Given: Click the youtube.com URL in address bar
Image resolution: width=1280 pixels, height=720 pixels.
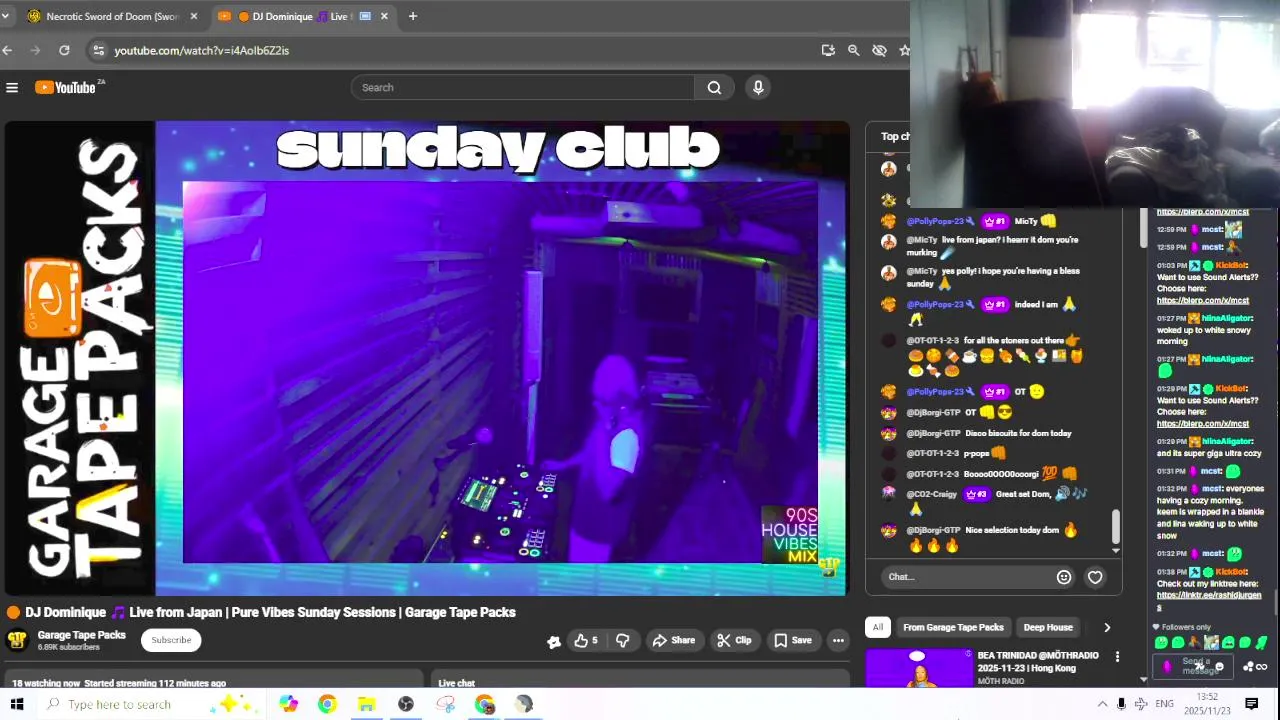Looking at the screenshot, I should click(x=201, y=50).
